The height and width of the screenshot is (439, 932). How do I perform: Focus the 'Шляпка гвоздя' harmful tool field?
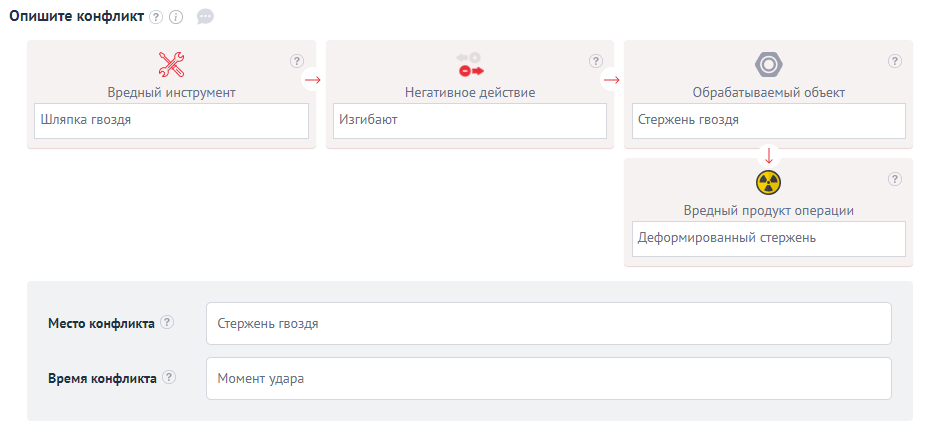click(x=171, y=121)
